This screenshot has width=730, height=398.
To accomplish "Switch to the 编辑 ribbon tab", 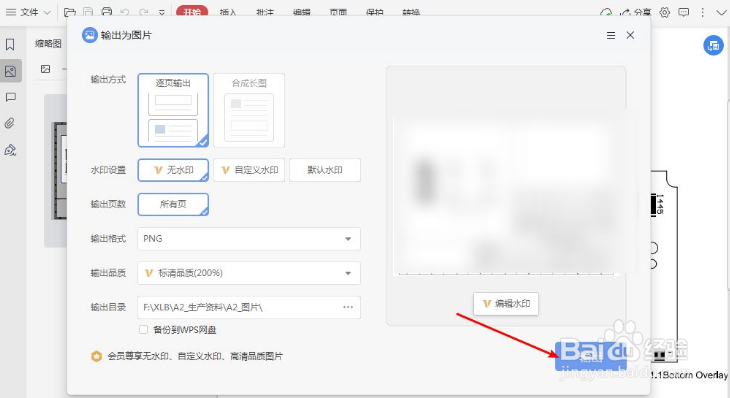I will coord(301,13).
